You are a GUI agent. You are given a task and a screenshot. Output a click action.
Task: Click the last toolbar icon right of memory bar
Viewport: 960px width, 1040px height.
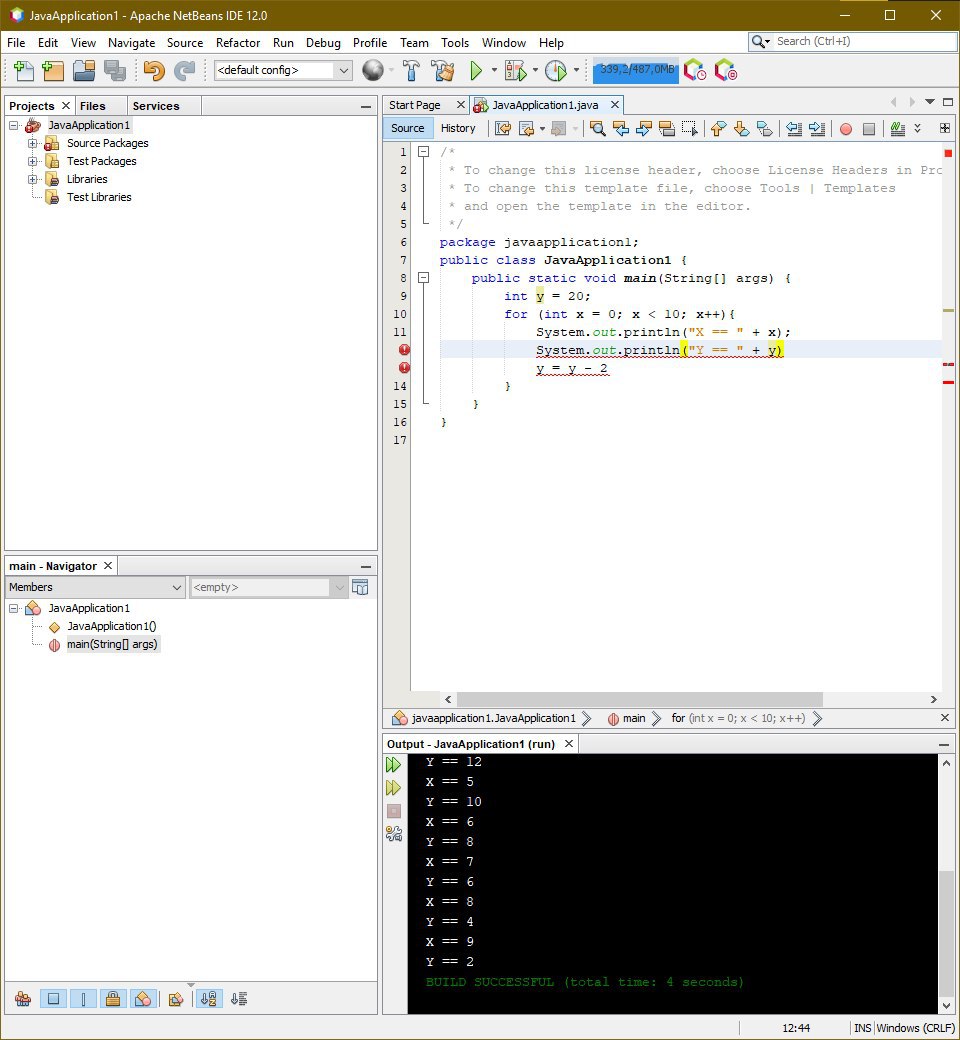726,70
